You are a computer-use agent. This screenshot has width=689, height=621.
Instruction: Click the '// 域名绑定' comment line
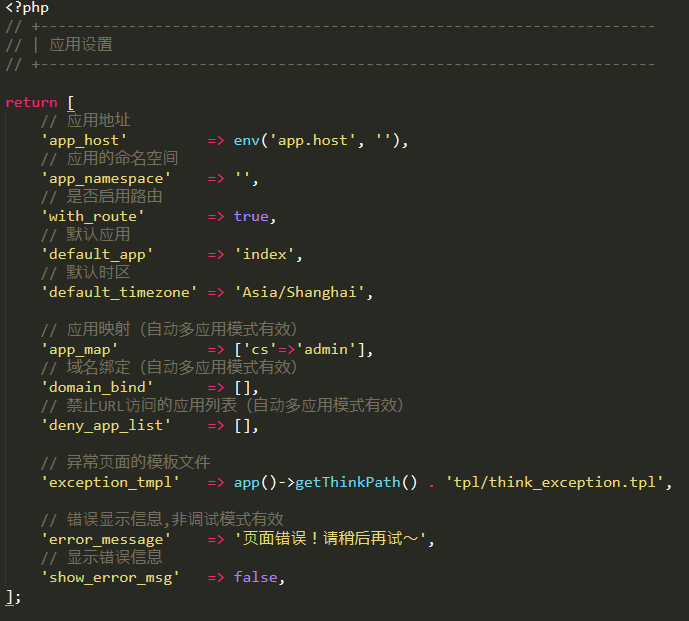coord(169,367)
